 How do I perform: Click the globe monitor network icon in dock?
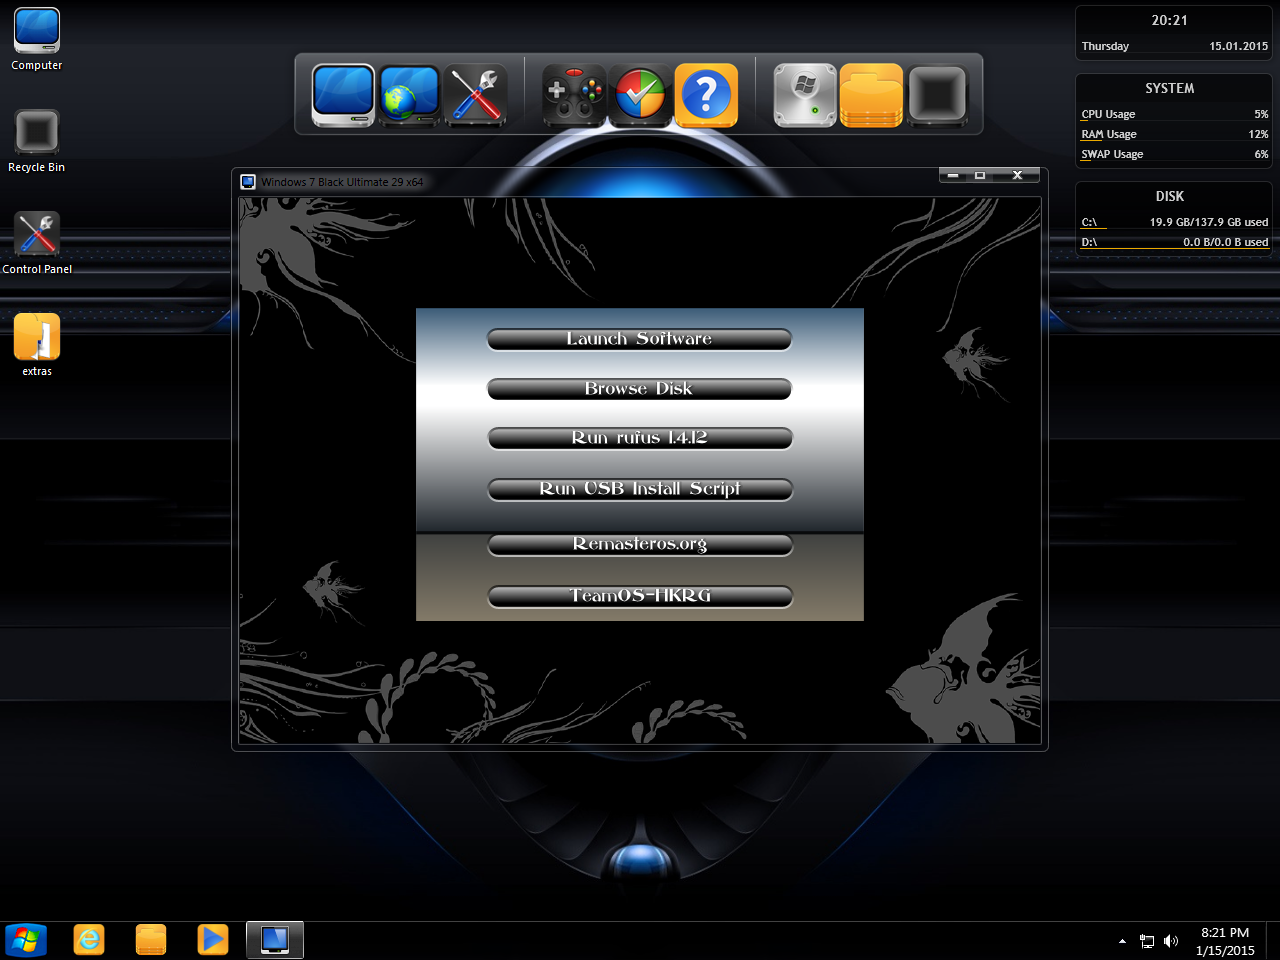click(x=409, y=95)
